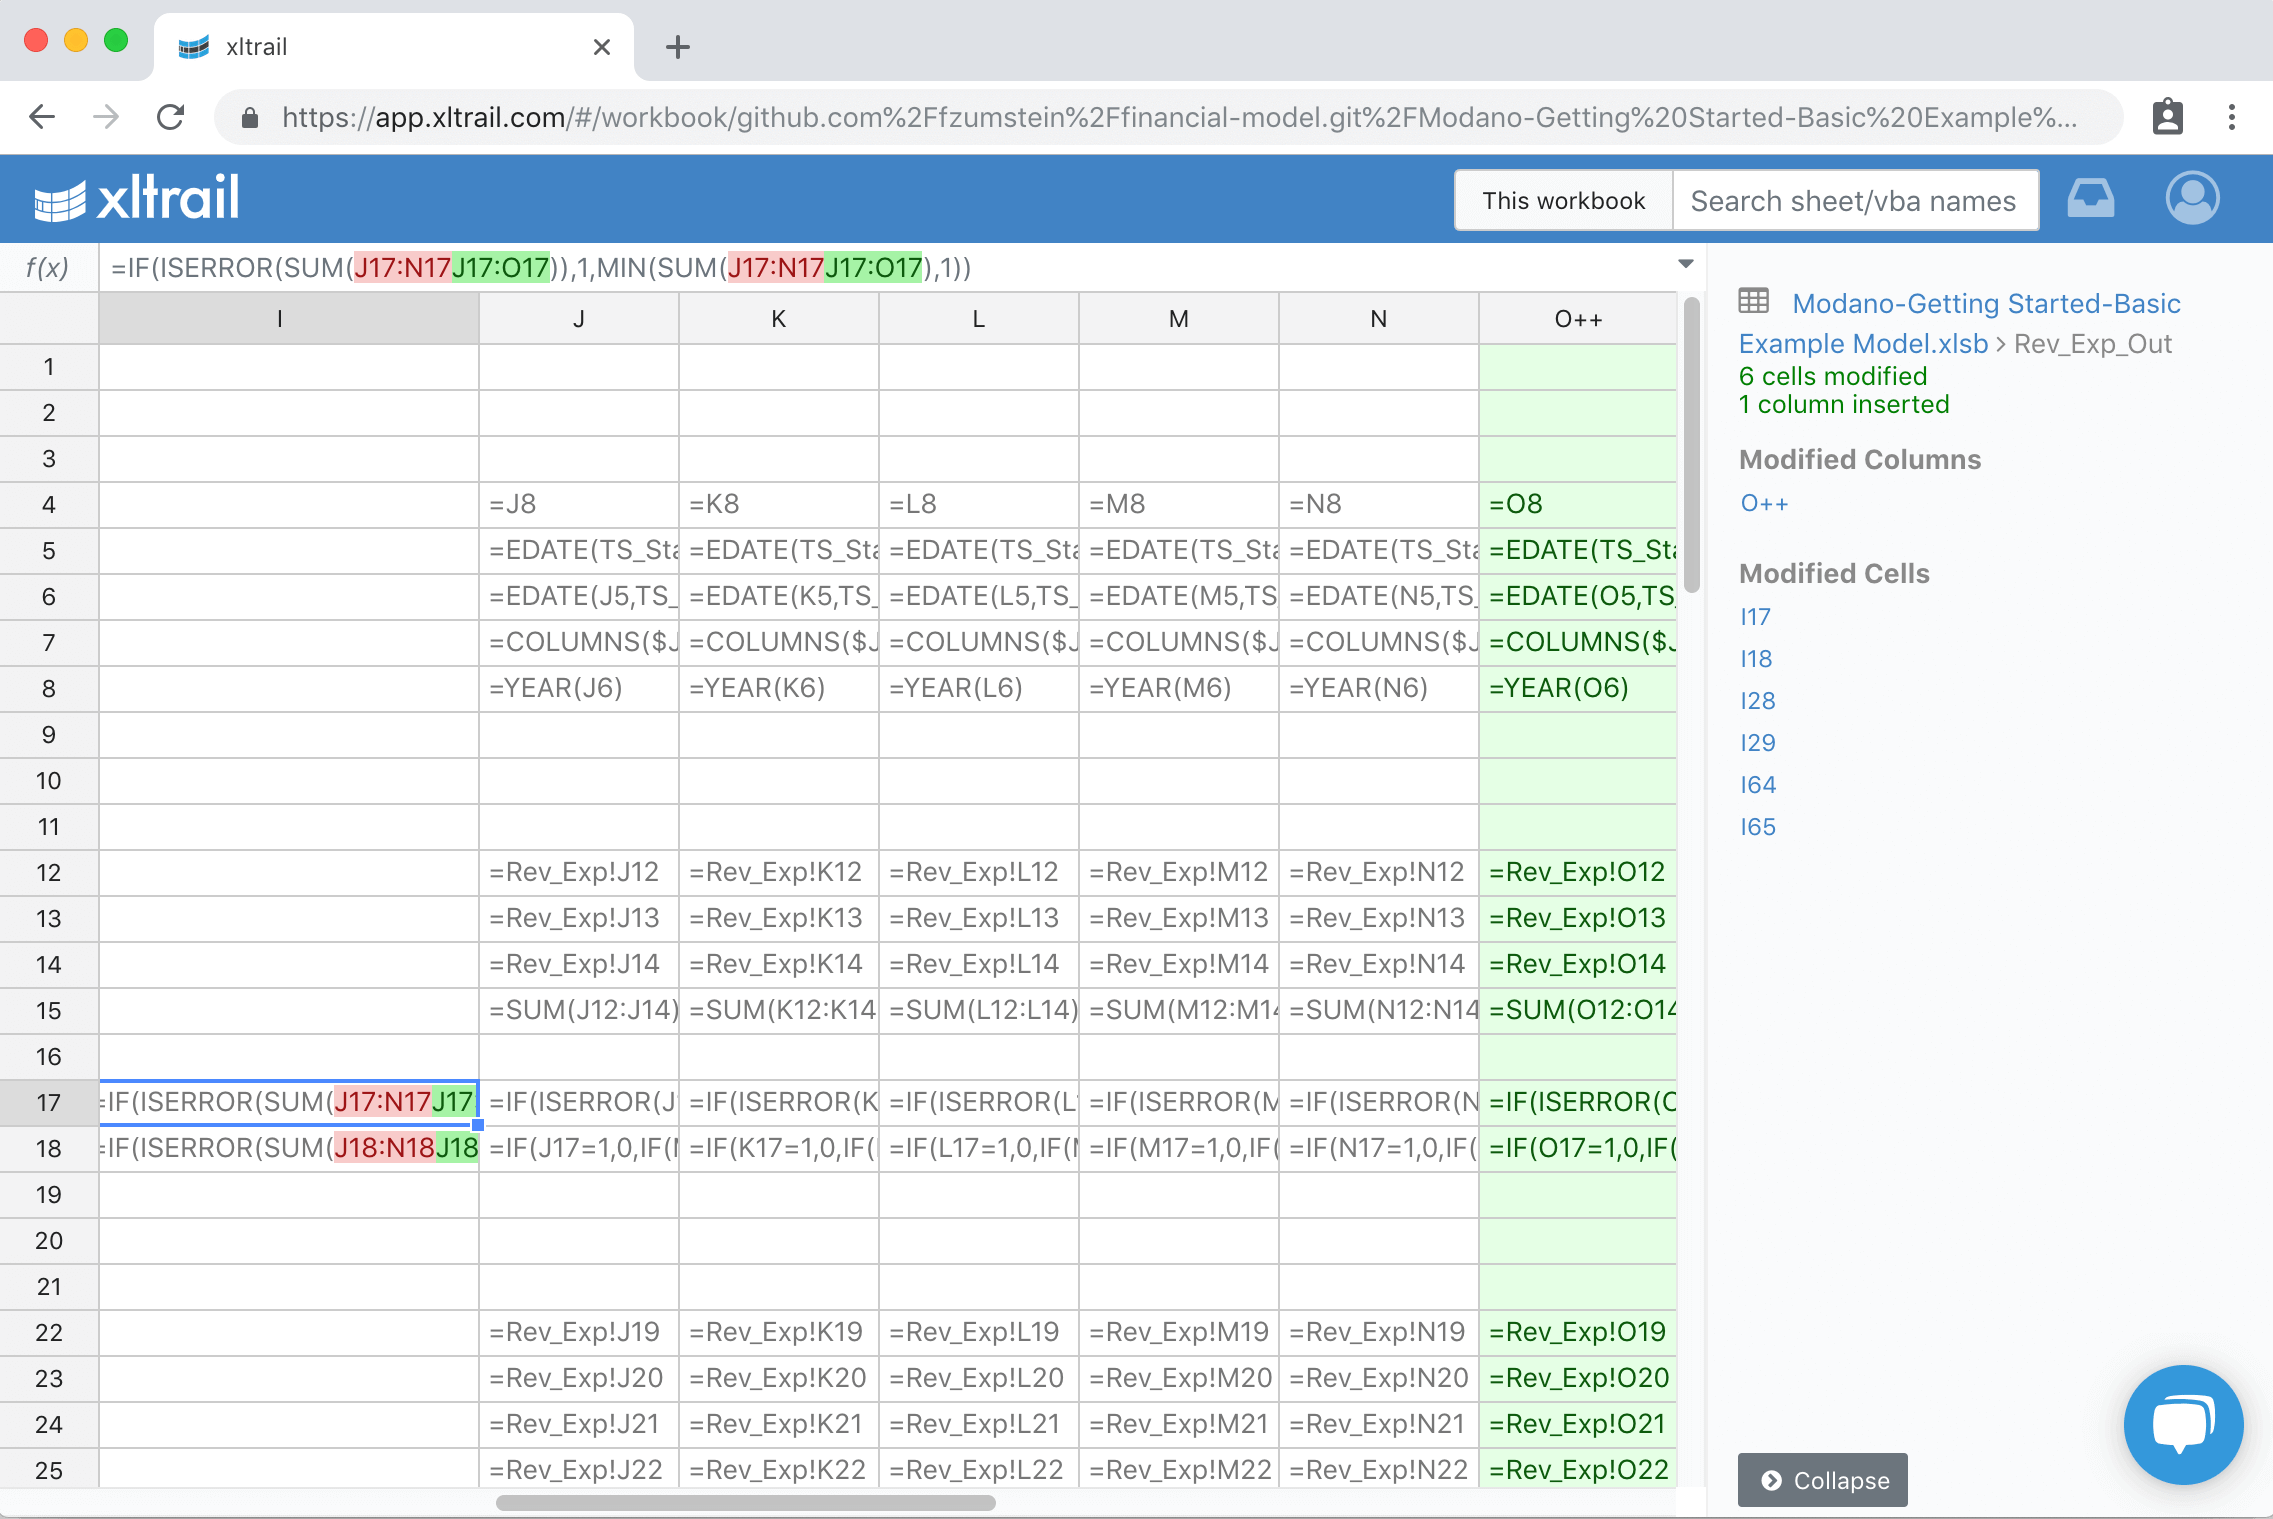Go back using browser back arrow
The image size is (2273, 1519).
(42, 118)
